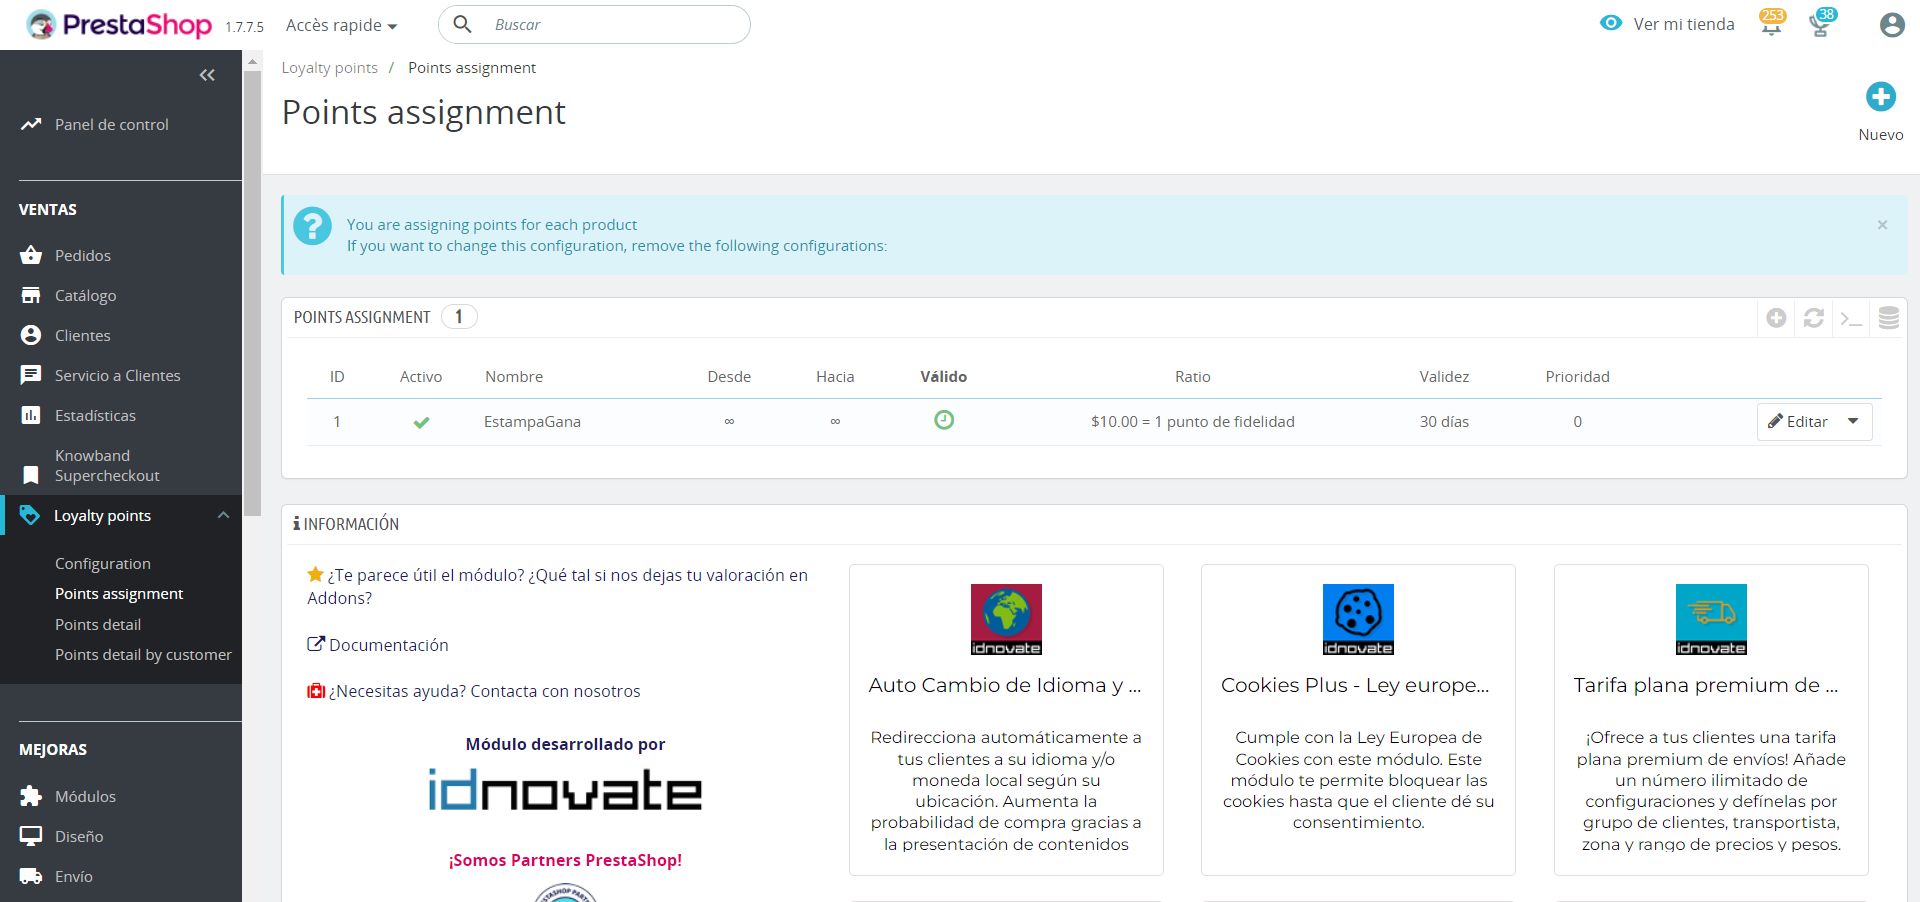Click Loyalty points breadcrumb link
The width and height of the screenshot is (1920, 902).
[329, 67]
